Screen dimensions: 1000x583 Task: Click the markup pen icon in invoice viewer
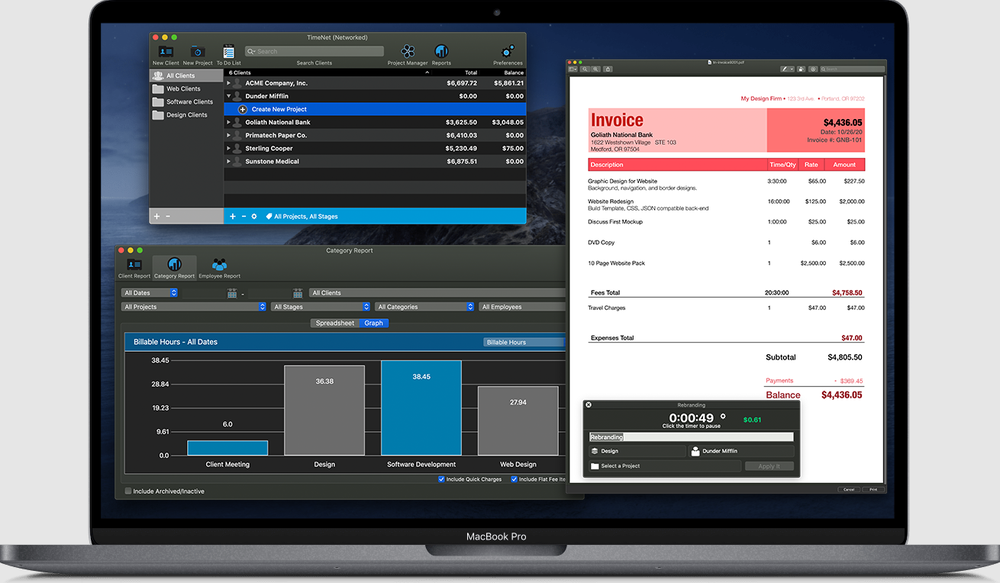pyautogui.click(x=784, y=69)
